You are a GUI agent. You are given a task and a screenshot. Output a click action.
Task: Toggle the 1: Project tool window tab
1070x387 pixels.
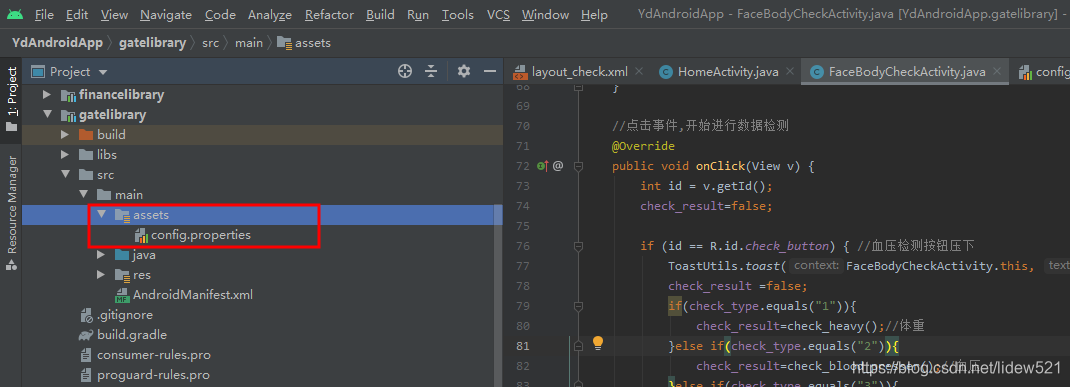pos(12,100)
